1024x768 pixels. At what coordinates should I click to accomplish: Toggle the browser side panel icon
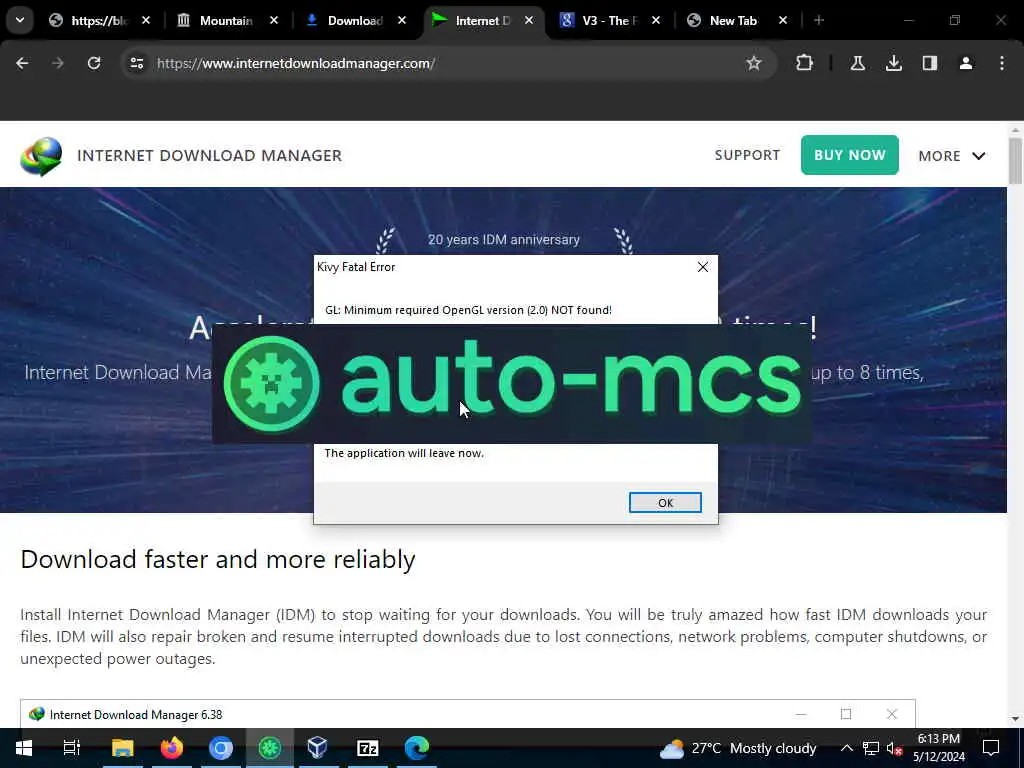click(929, 63)
